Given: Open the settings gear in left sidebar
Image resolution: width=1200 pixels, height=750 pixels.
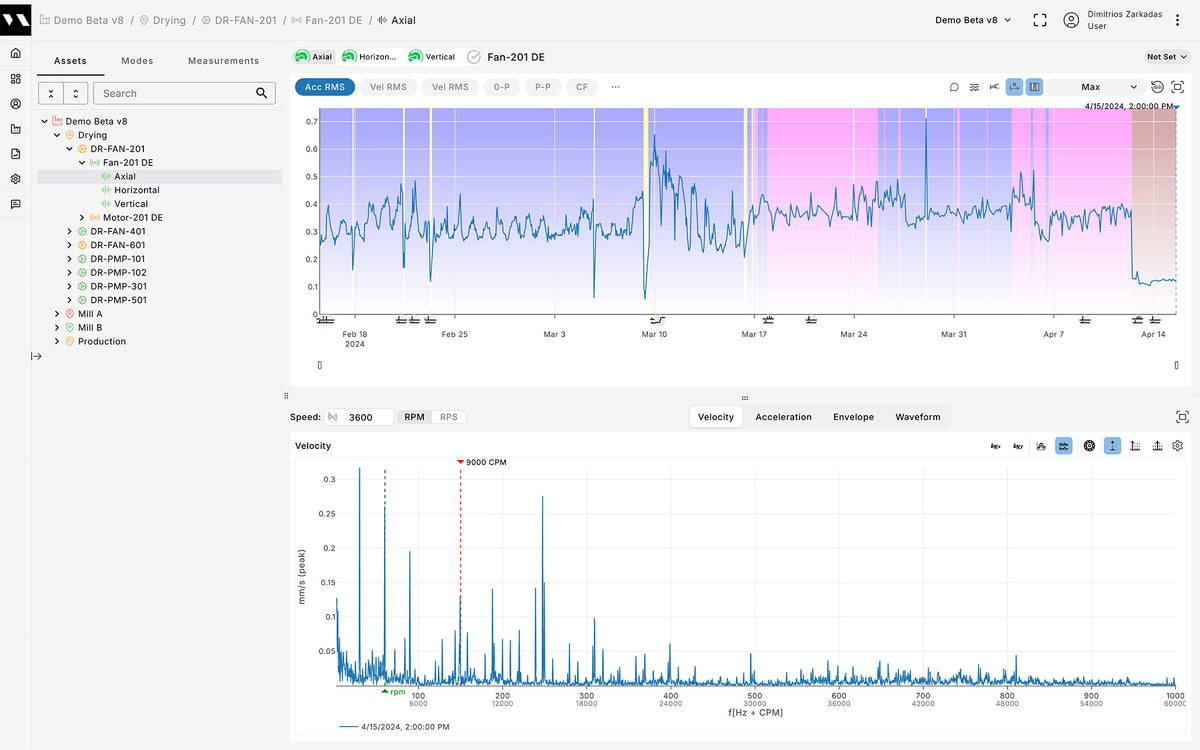Looking at the screenshot, I should (x=15, y=179).
